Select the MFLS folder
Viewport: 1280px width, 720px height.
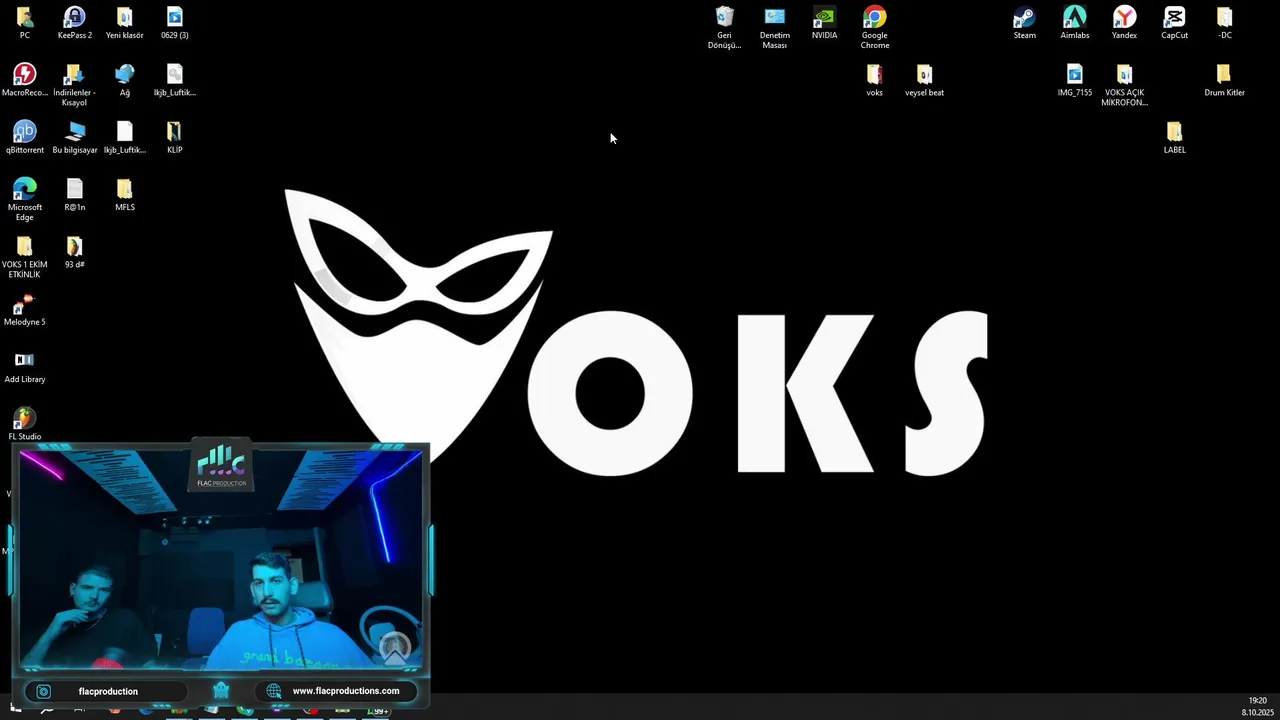pos(125,195)
